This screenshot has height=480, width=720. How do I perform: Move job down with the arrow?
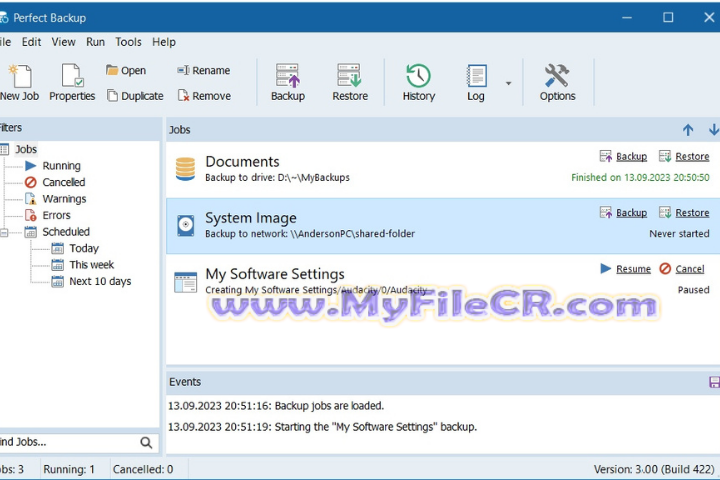(x=714, y=130)
